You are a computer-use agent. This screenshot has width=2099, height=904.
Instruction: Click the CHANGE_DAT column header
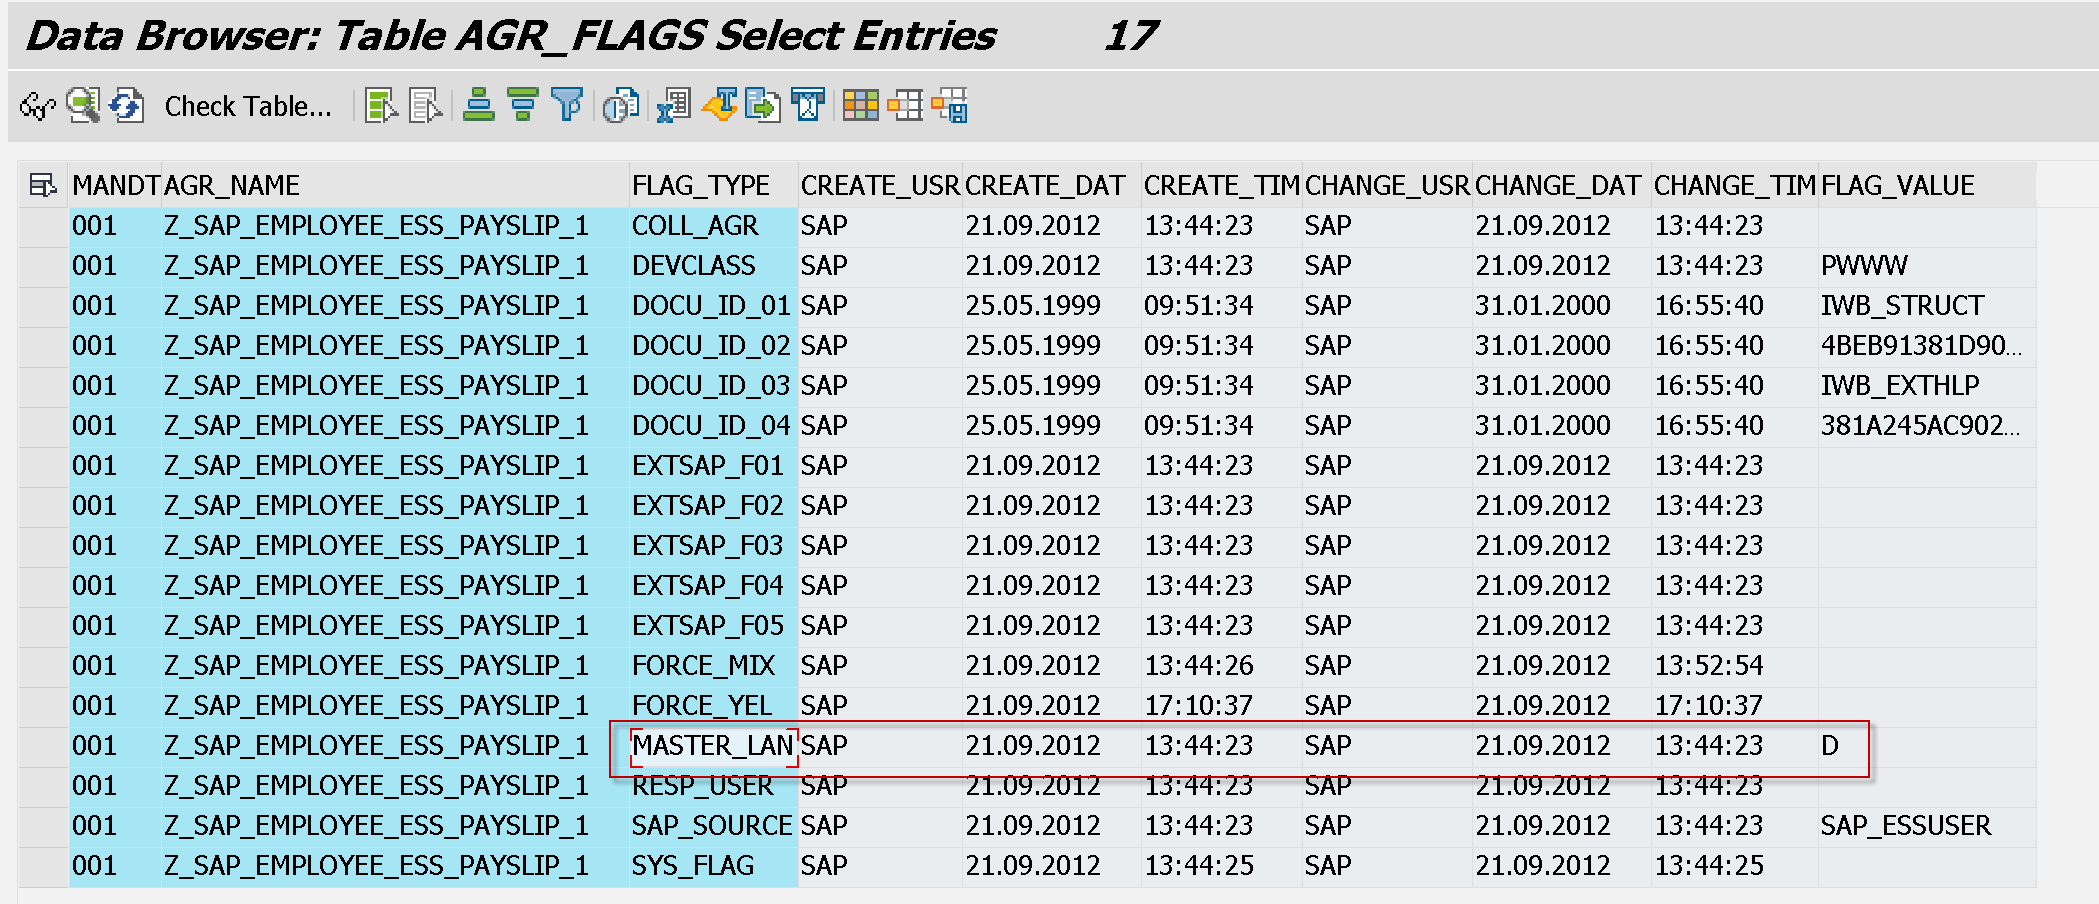click(x=1562, y=185)
